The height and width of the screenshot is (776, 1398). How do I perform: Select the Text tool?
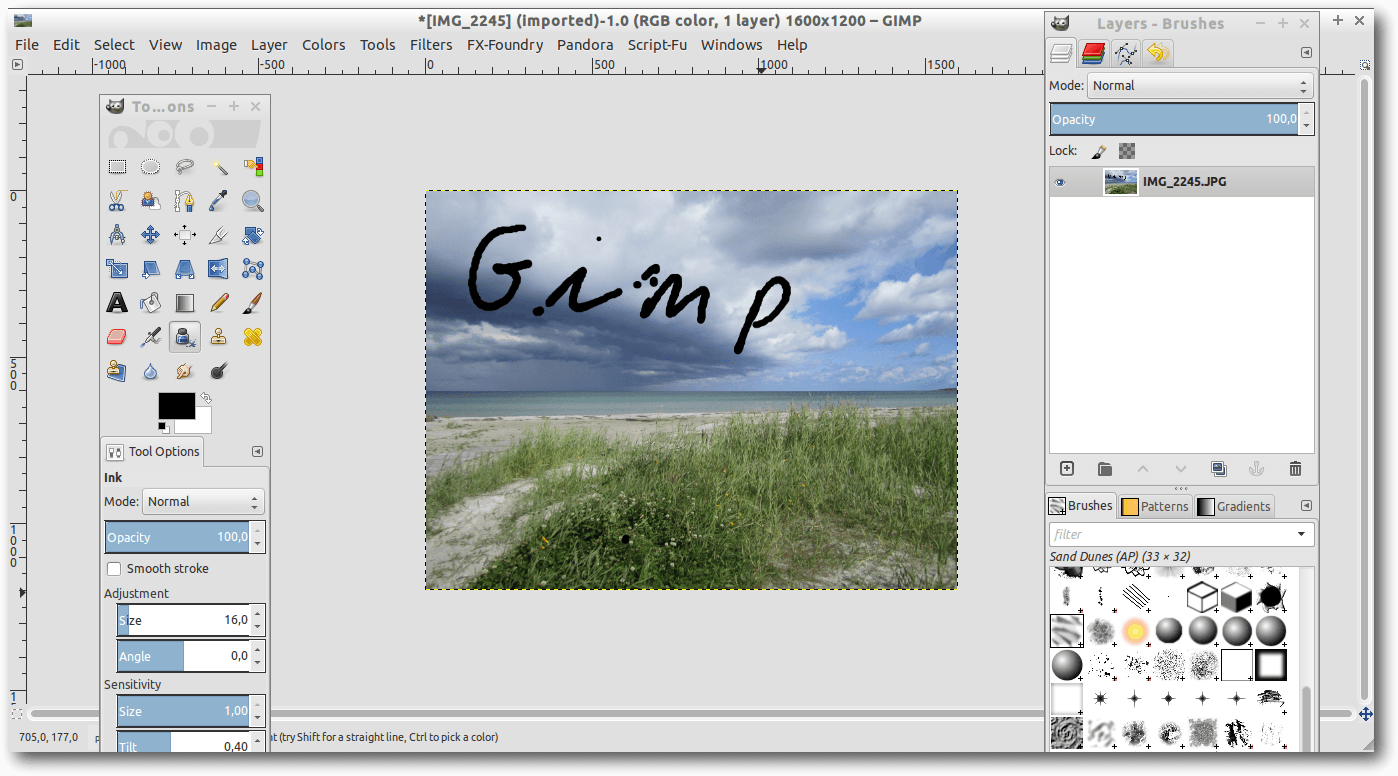117,302
